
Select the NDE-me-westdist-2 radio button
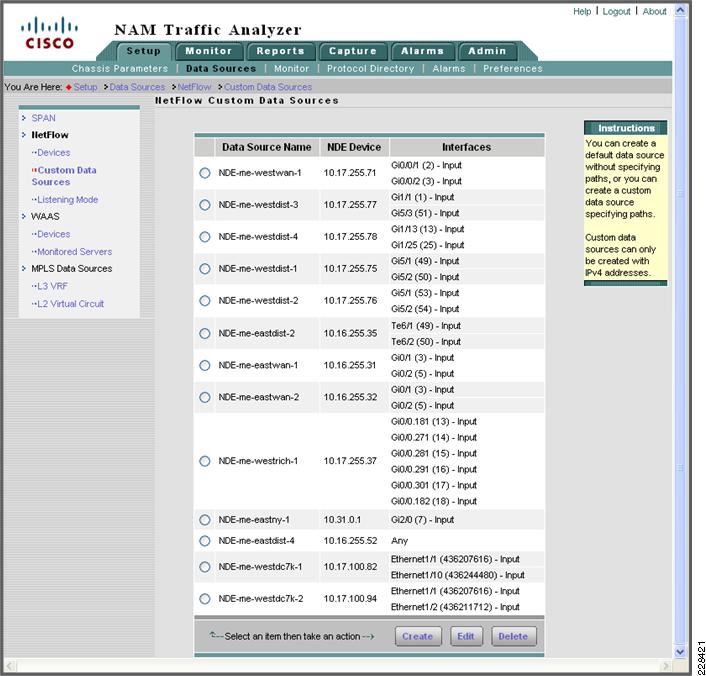(205, 301)
